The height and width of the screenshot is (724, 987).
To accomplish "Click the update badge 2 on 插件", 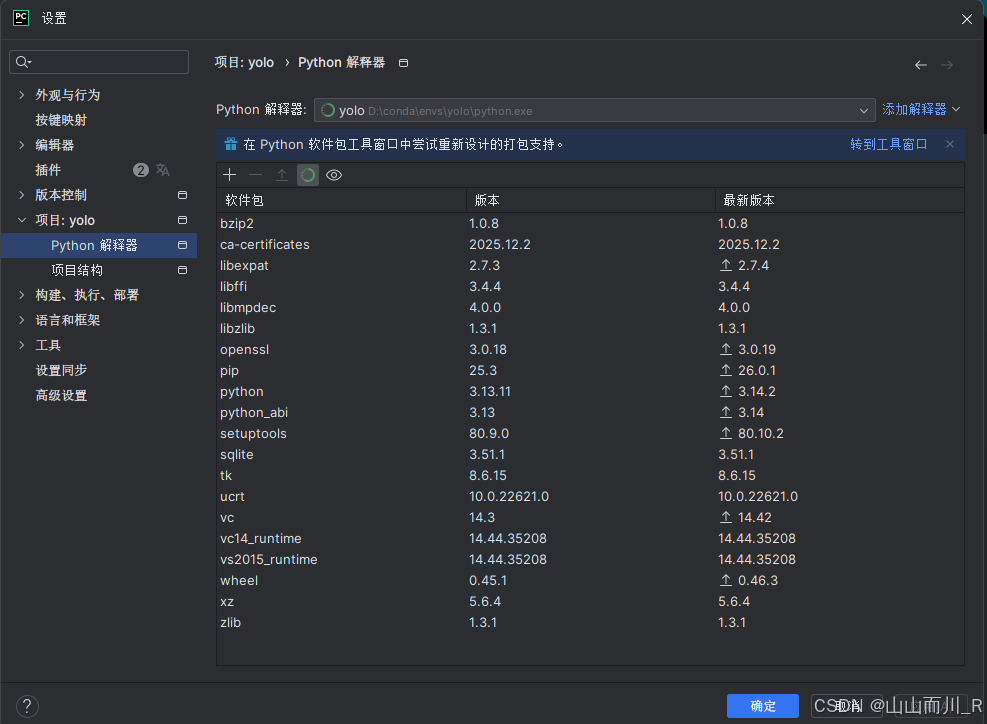I will [x=140, y=170].
